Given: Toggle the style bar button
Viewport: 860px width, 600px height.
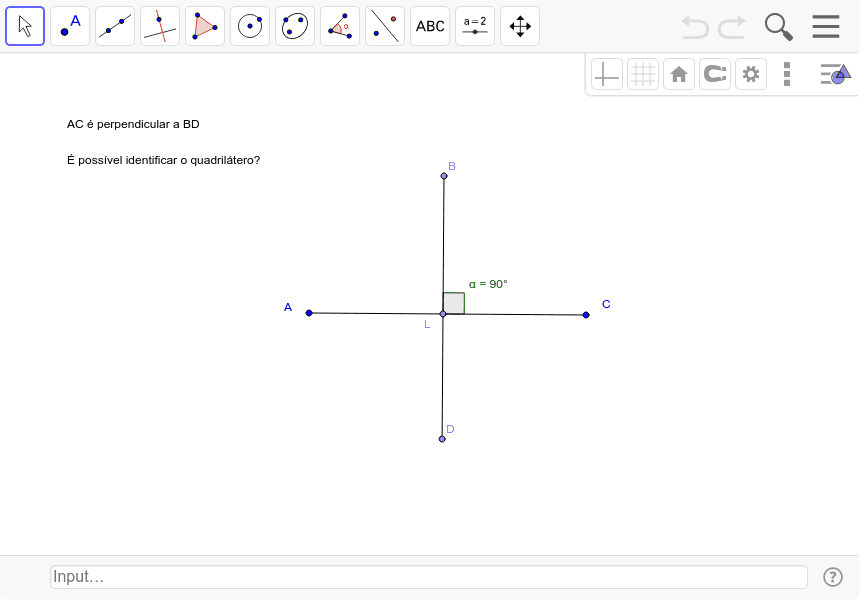Looking at the screenshot, I should point(835,74).
